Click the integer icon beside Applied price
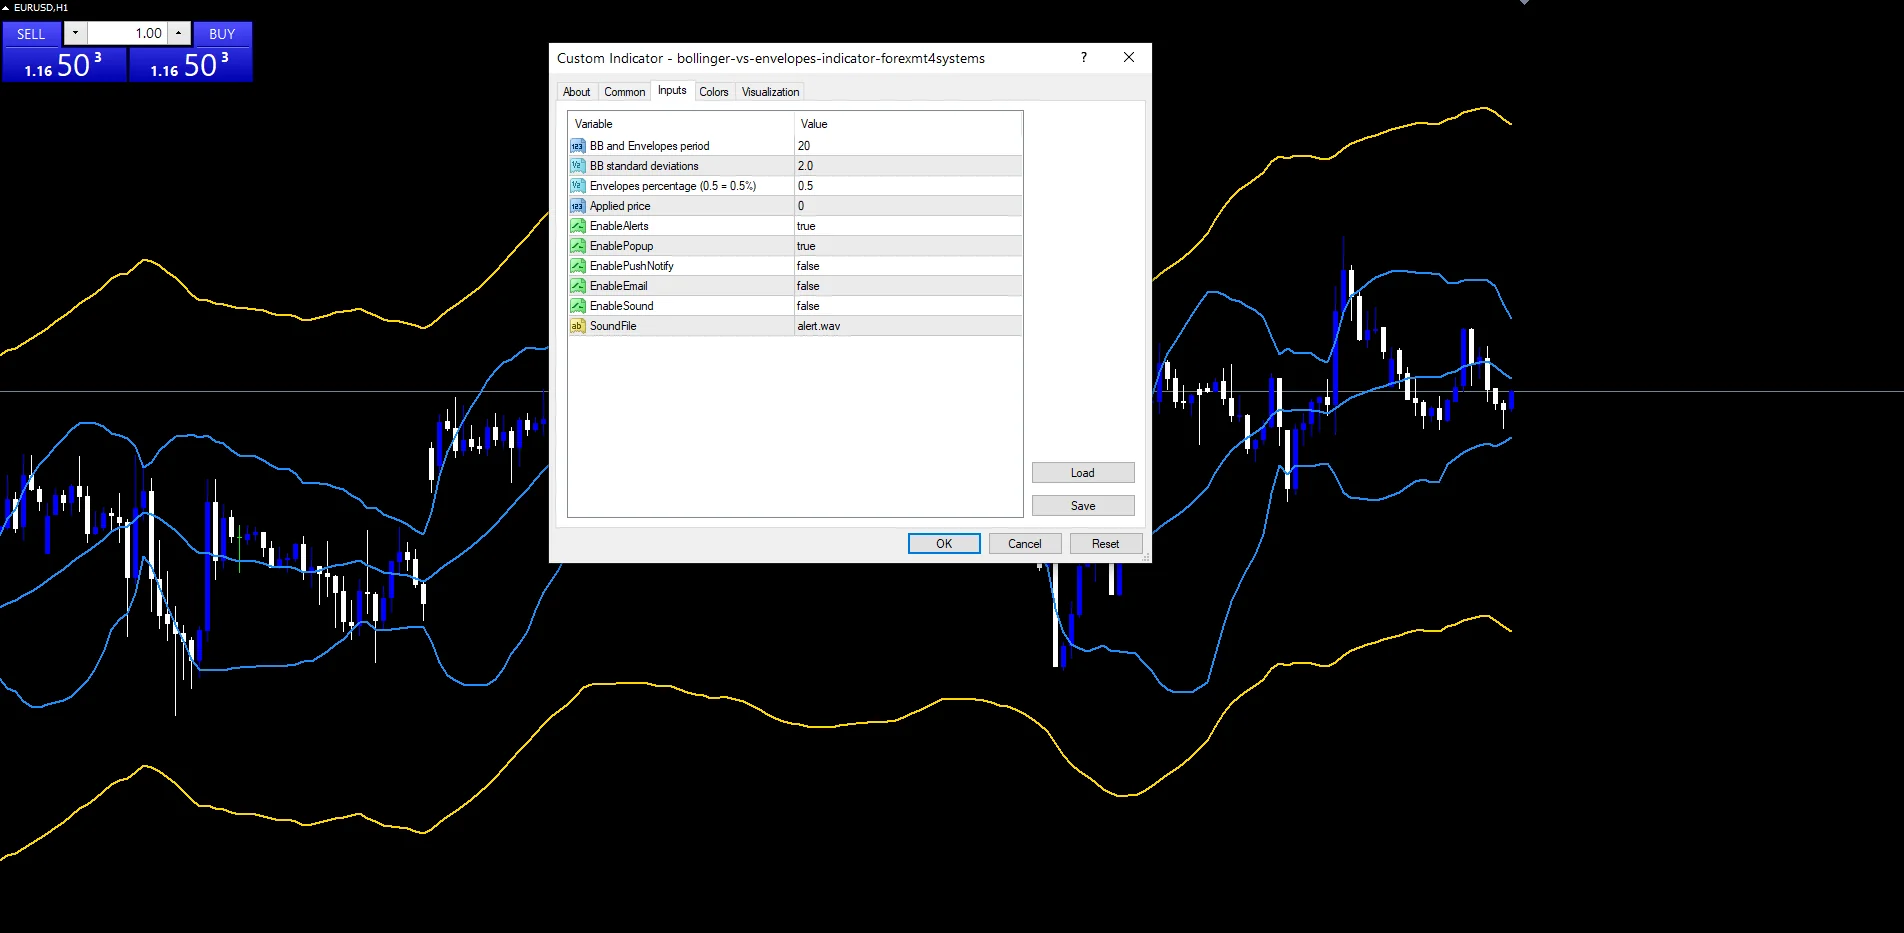 (x=577, y=206)
